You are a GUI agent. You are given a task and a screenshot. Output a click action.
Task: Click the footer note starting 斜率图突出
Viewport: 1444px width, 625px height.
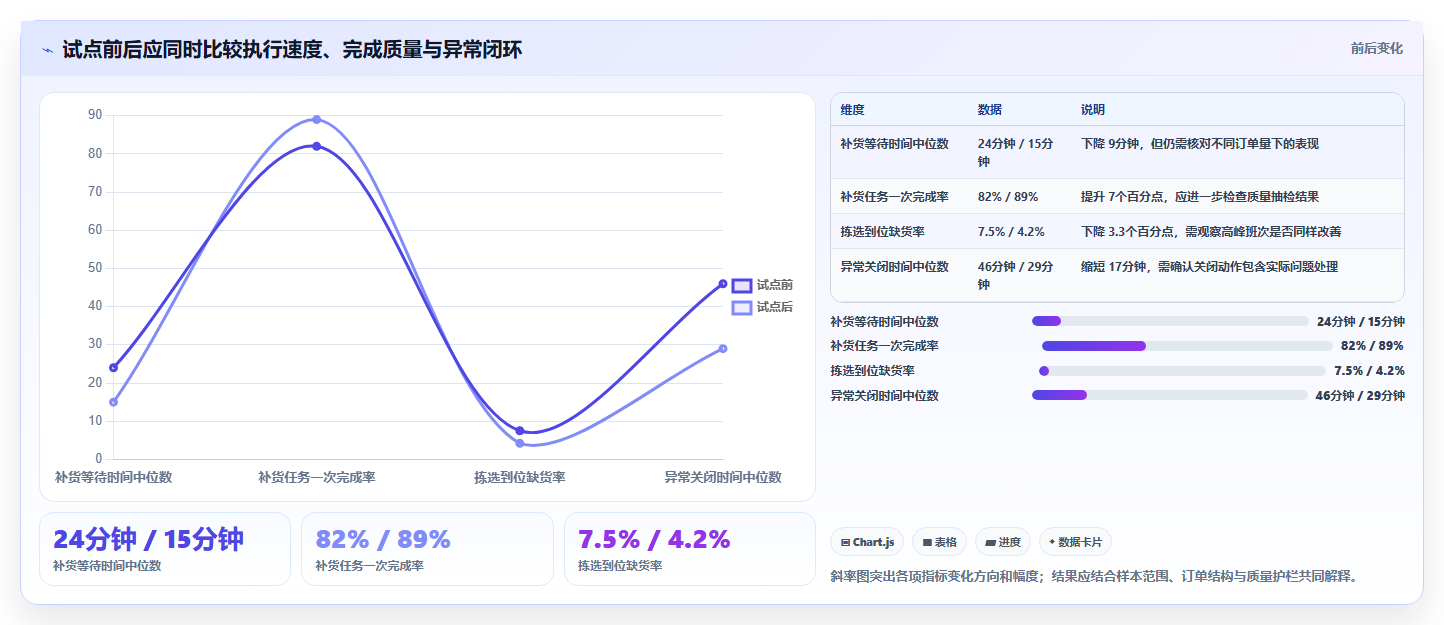click(1097, 577)
